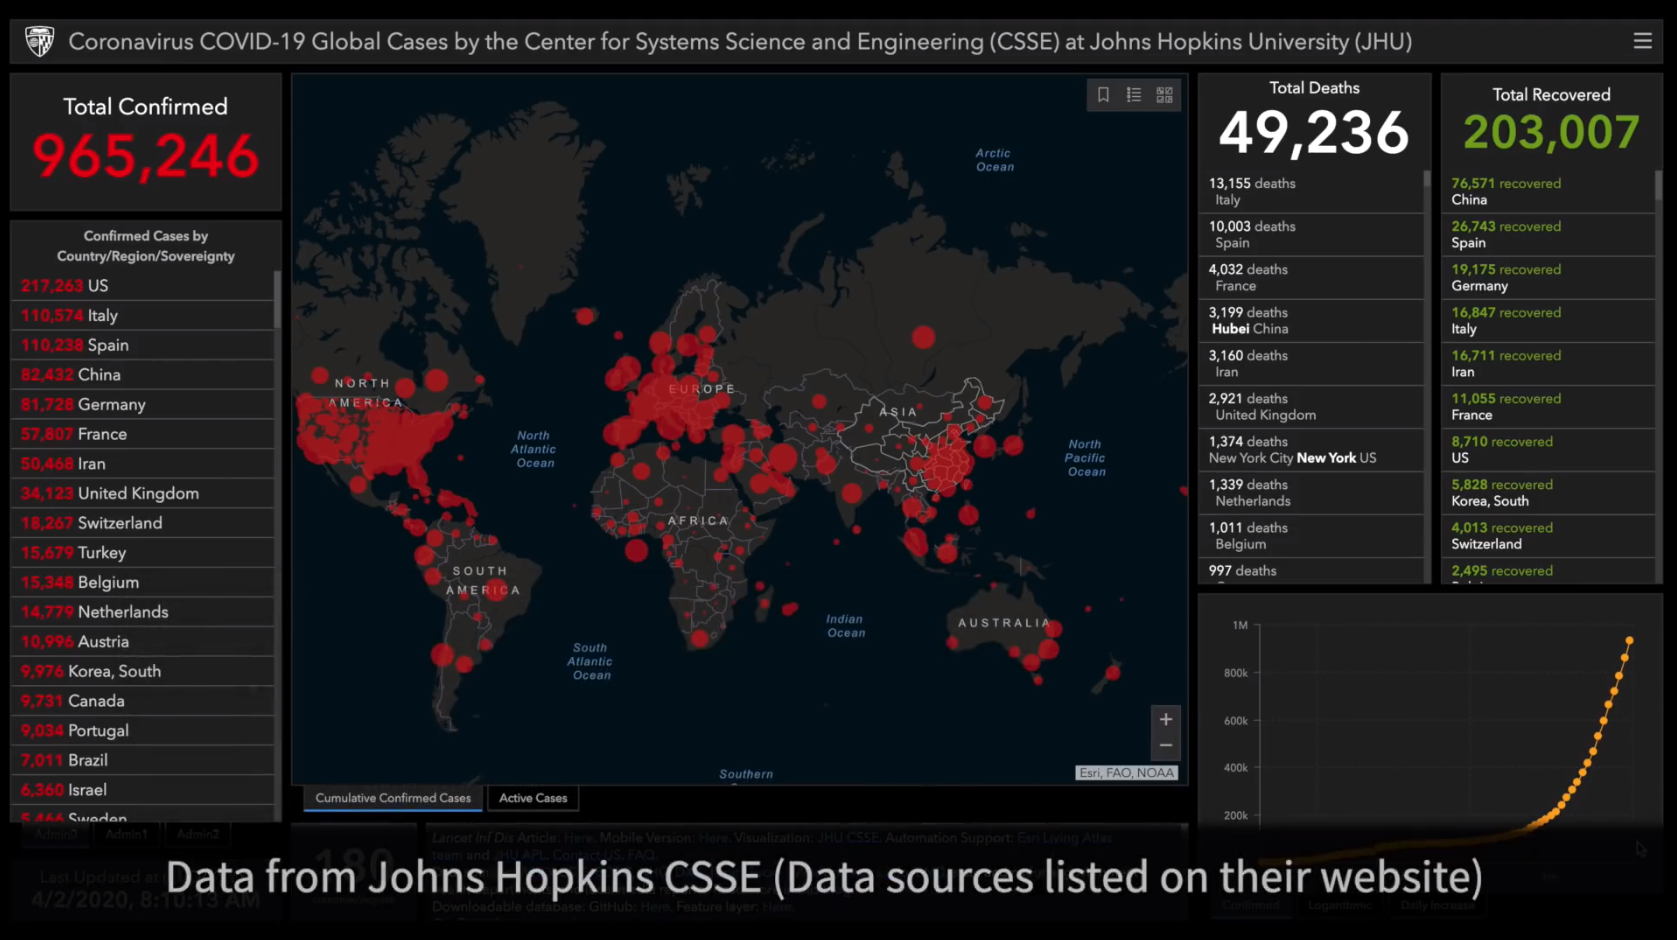Open the map bookmarks icon
Viewport: 1677px width, 940px height.
(x=1103, y=95)
